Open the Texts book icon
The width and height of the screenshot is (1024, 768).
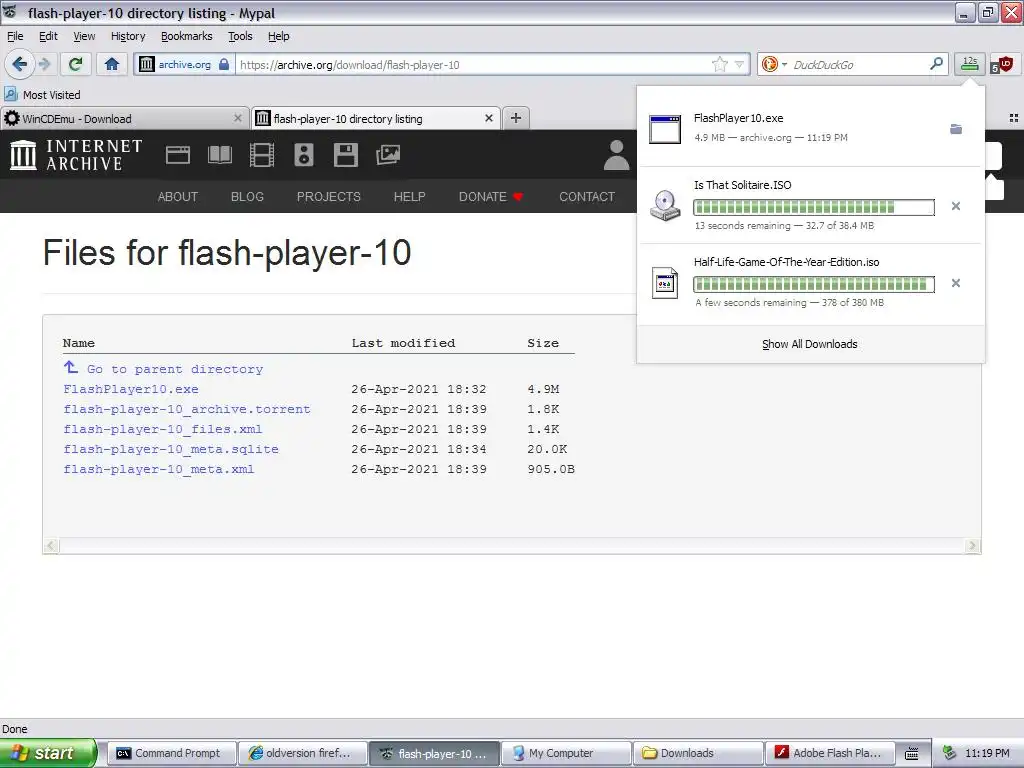pos(219,155)
